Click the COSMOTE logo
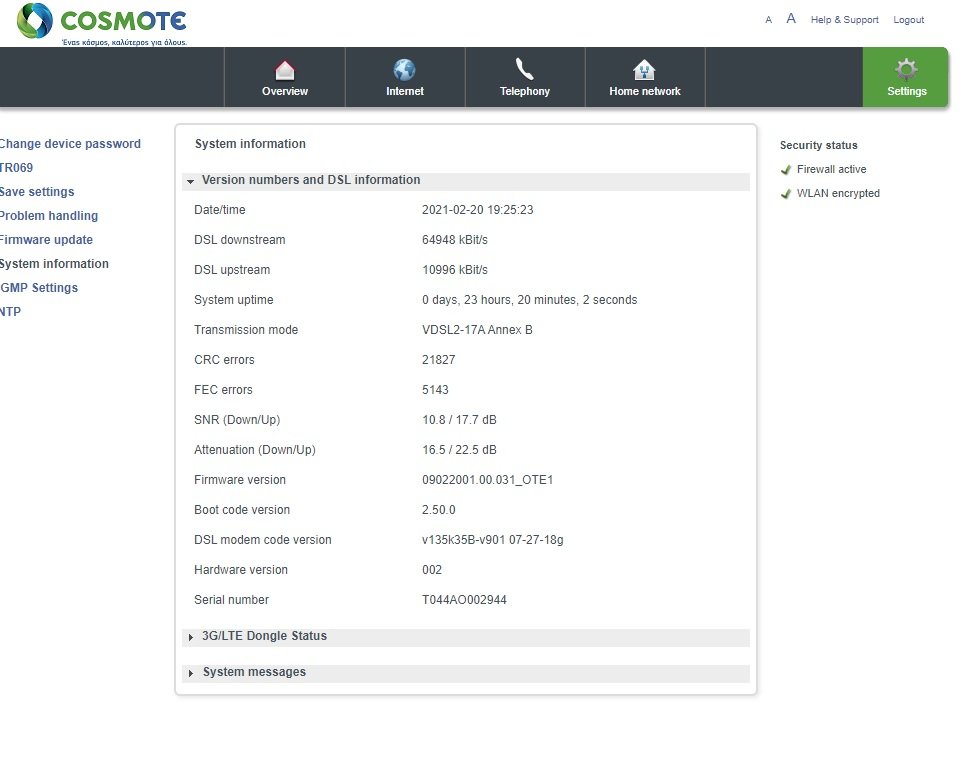The height and width of the screenshot is (765, 979). pyautogui.click(x=102, y=24)
